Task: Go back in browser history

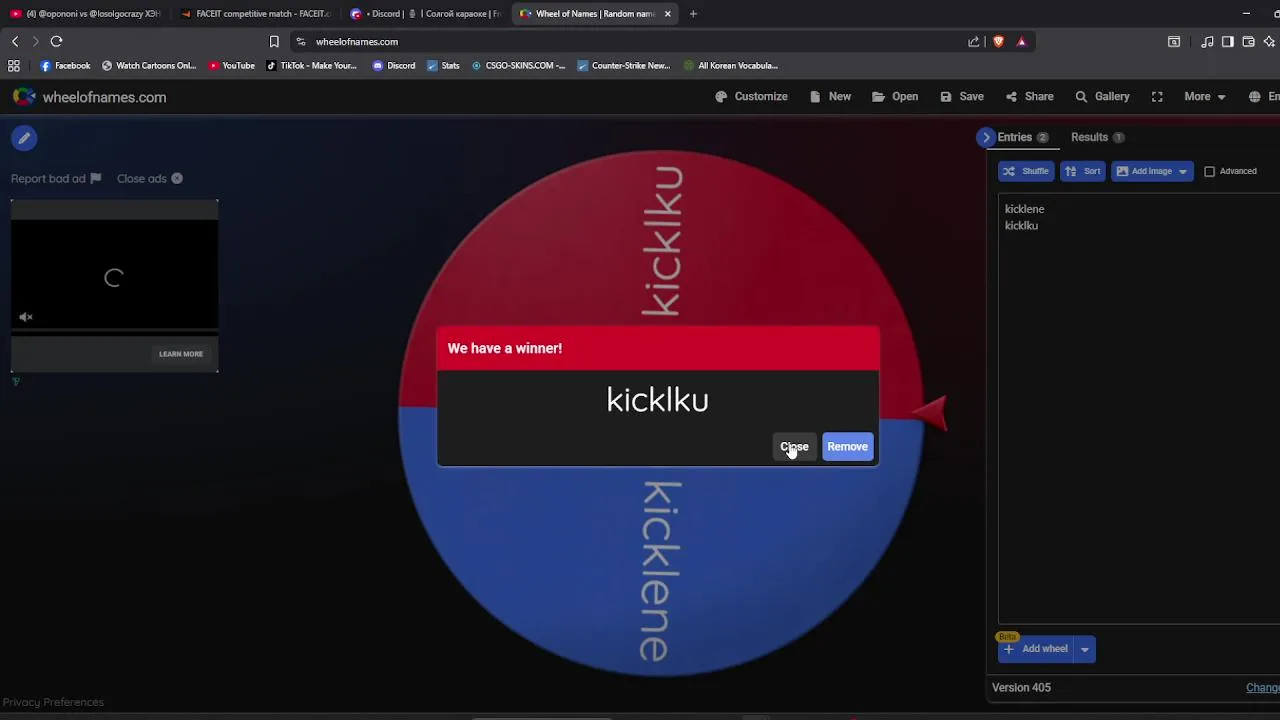Action: pyautogui.click(x=15, y=41)
